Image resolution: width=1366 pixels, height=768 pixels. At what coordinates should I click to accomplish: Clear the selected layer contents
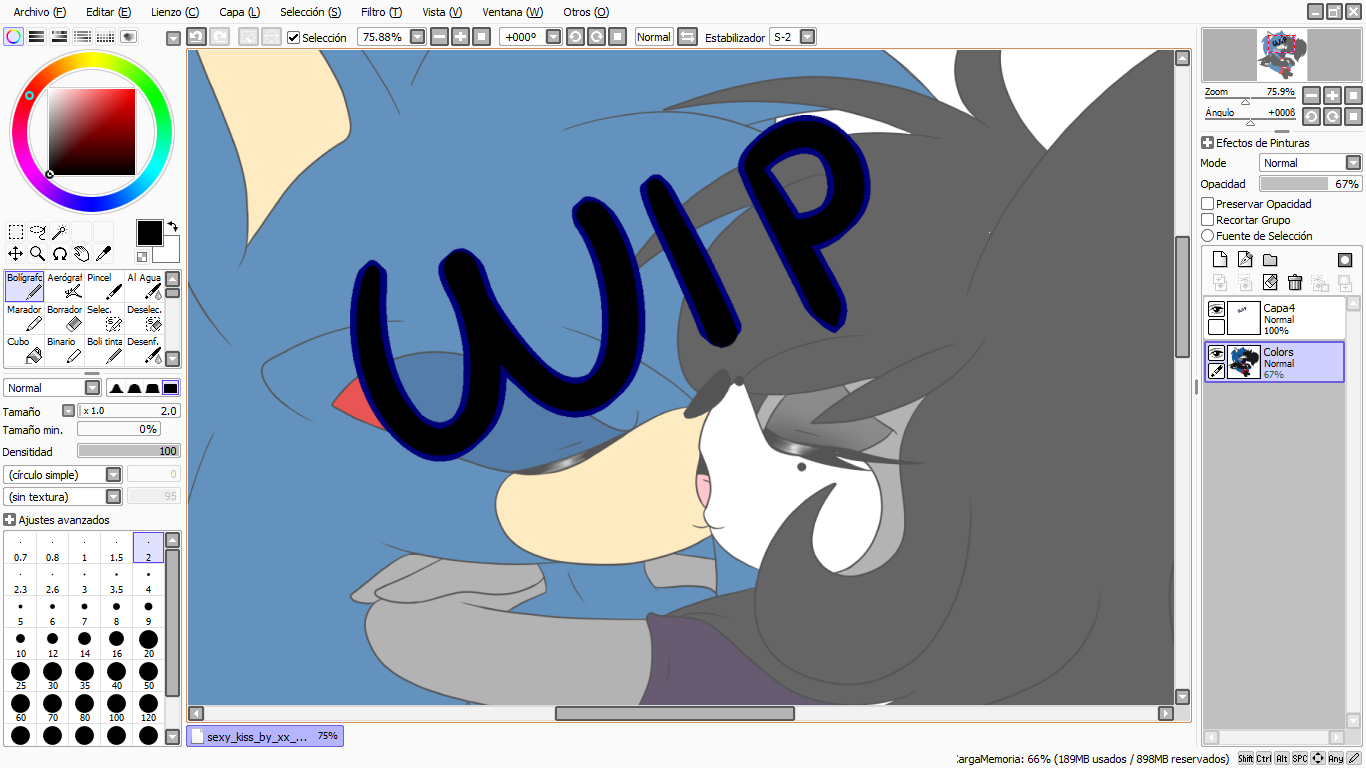[x=1270, y=283]
